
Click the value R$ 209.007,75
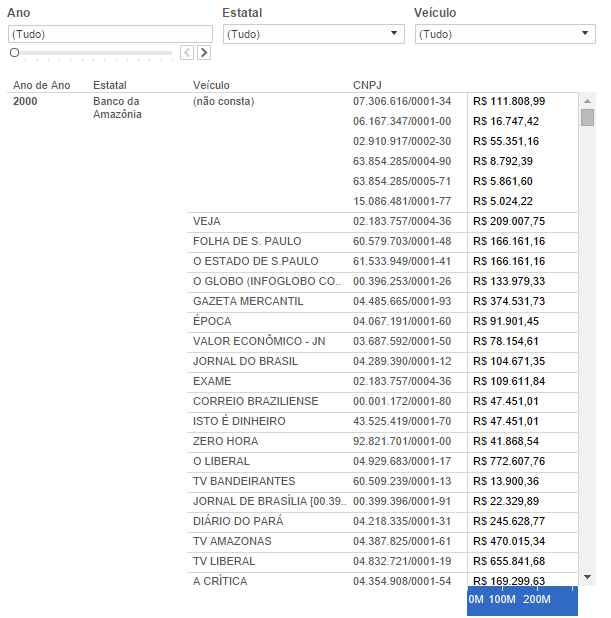[509, 221]
